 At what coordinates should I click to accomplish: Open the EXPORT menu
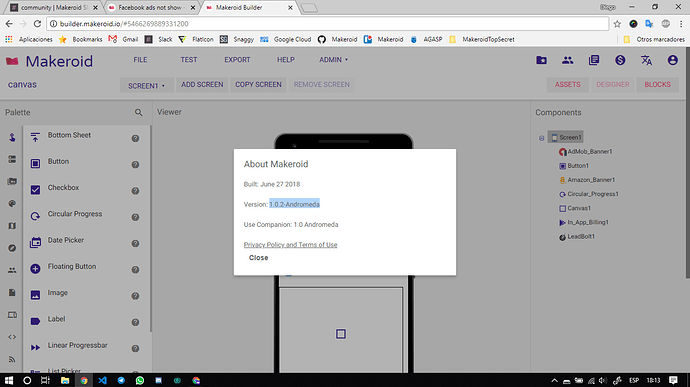237,60
